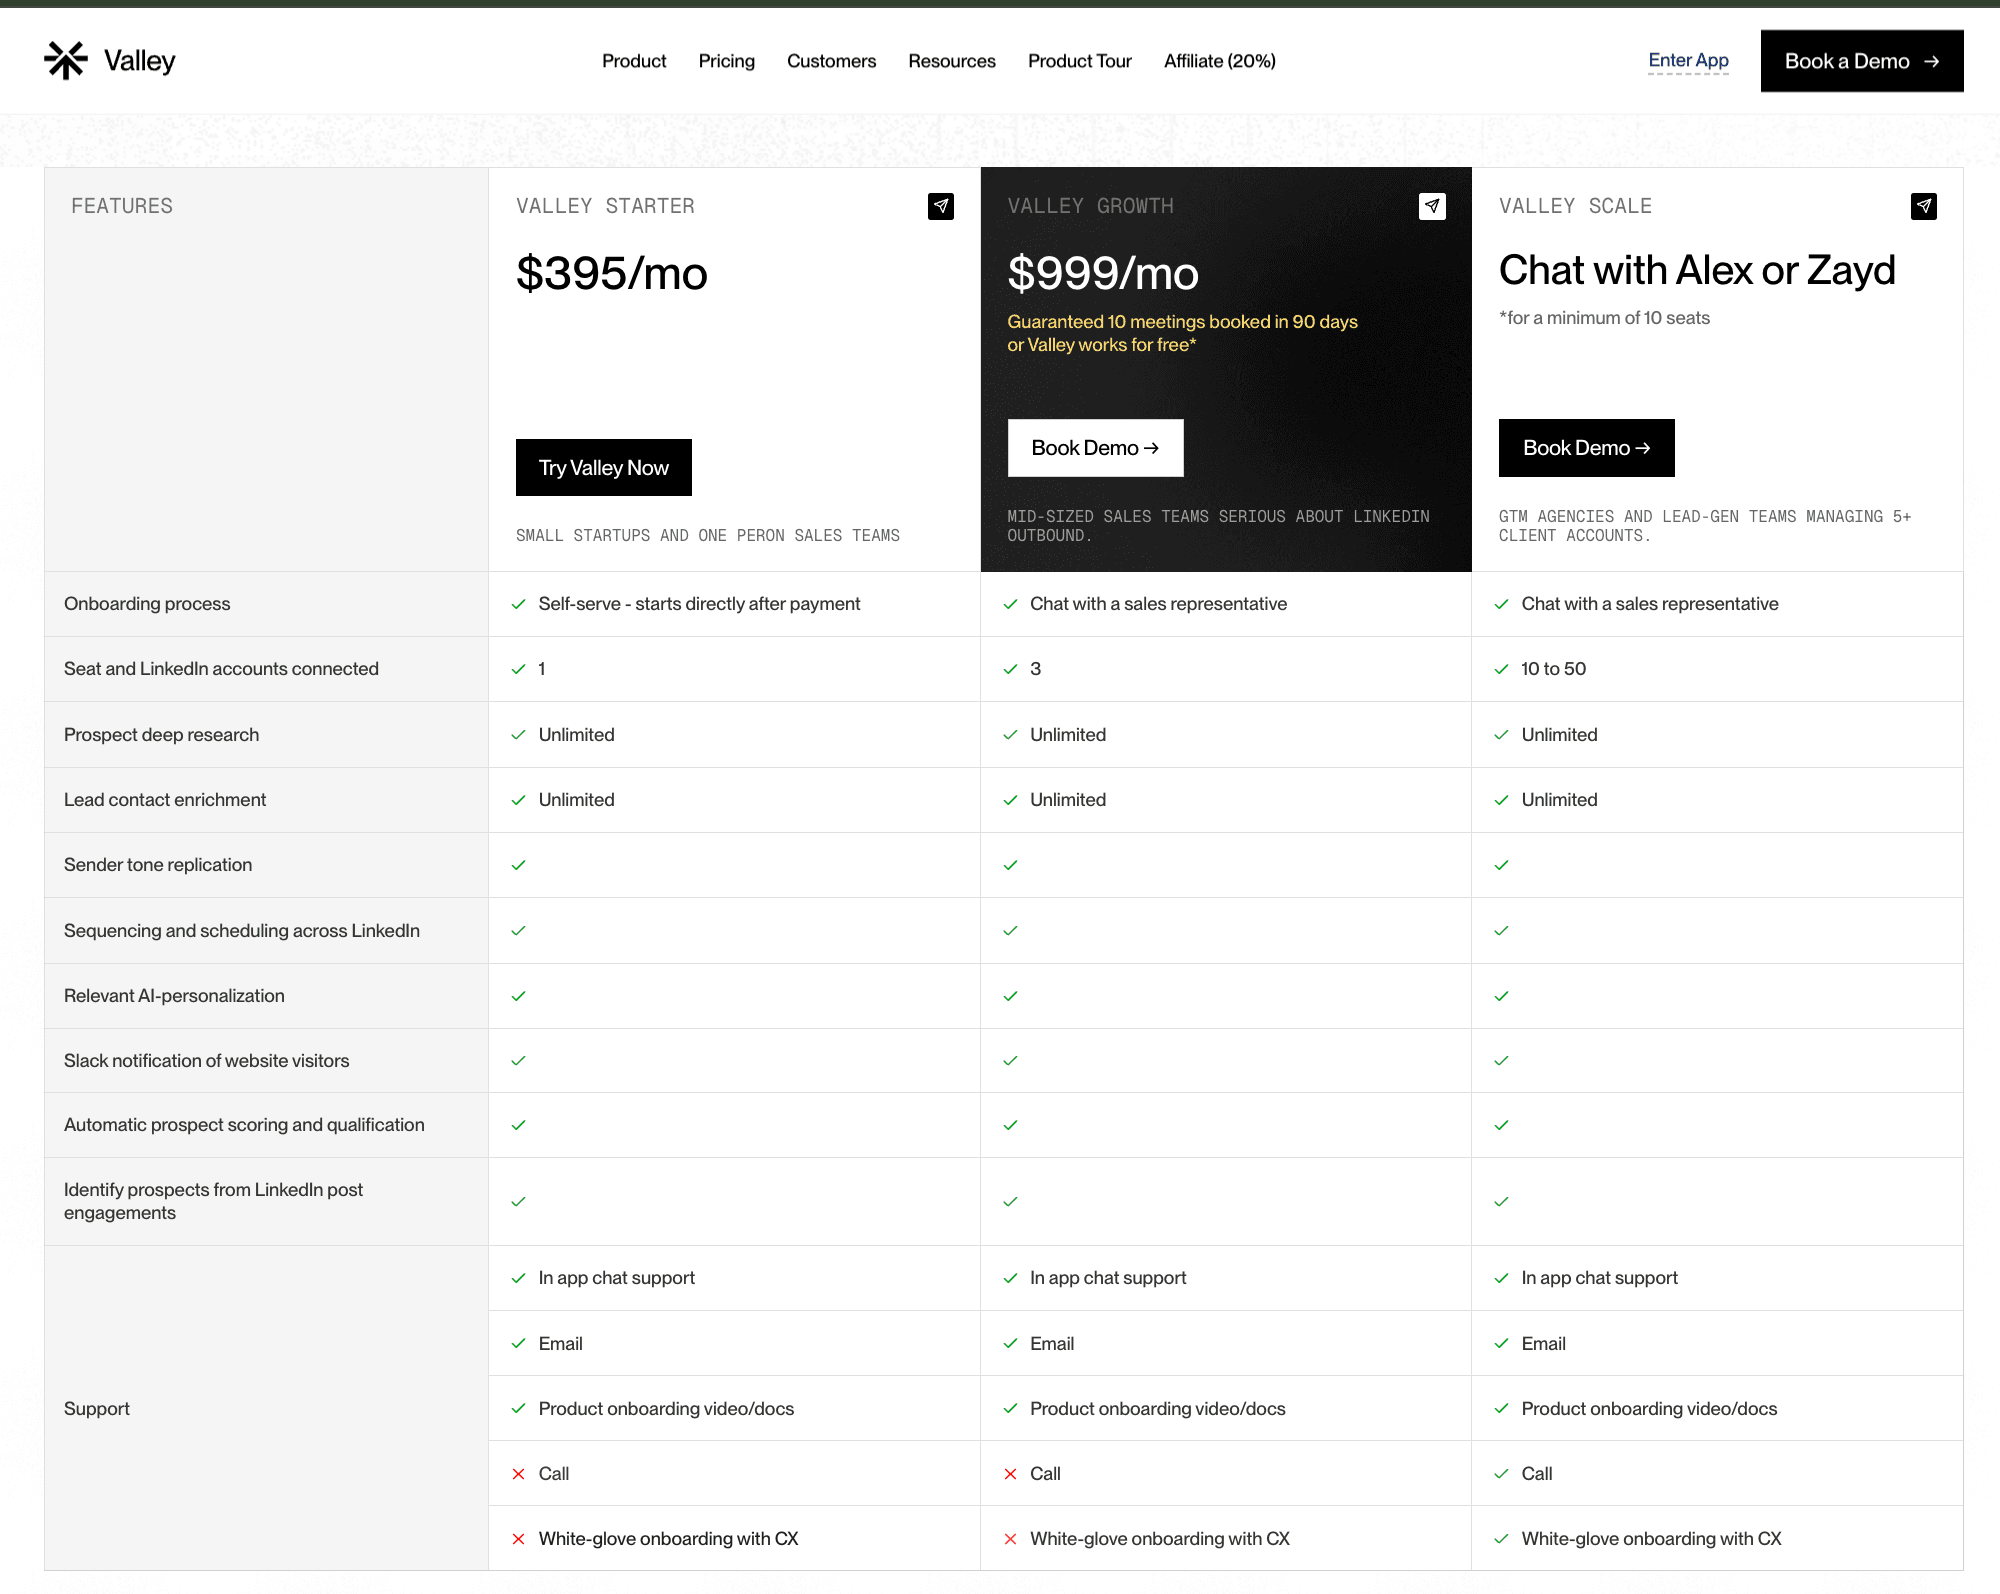
Task: Click 'In app chat support' in Starter column
Action: pos(616,1278)
